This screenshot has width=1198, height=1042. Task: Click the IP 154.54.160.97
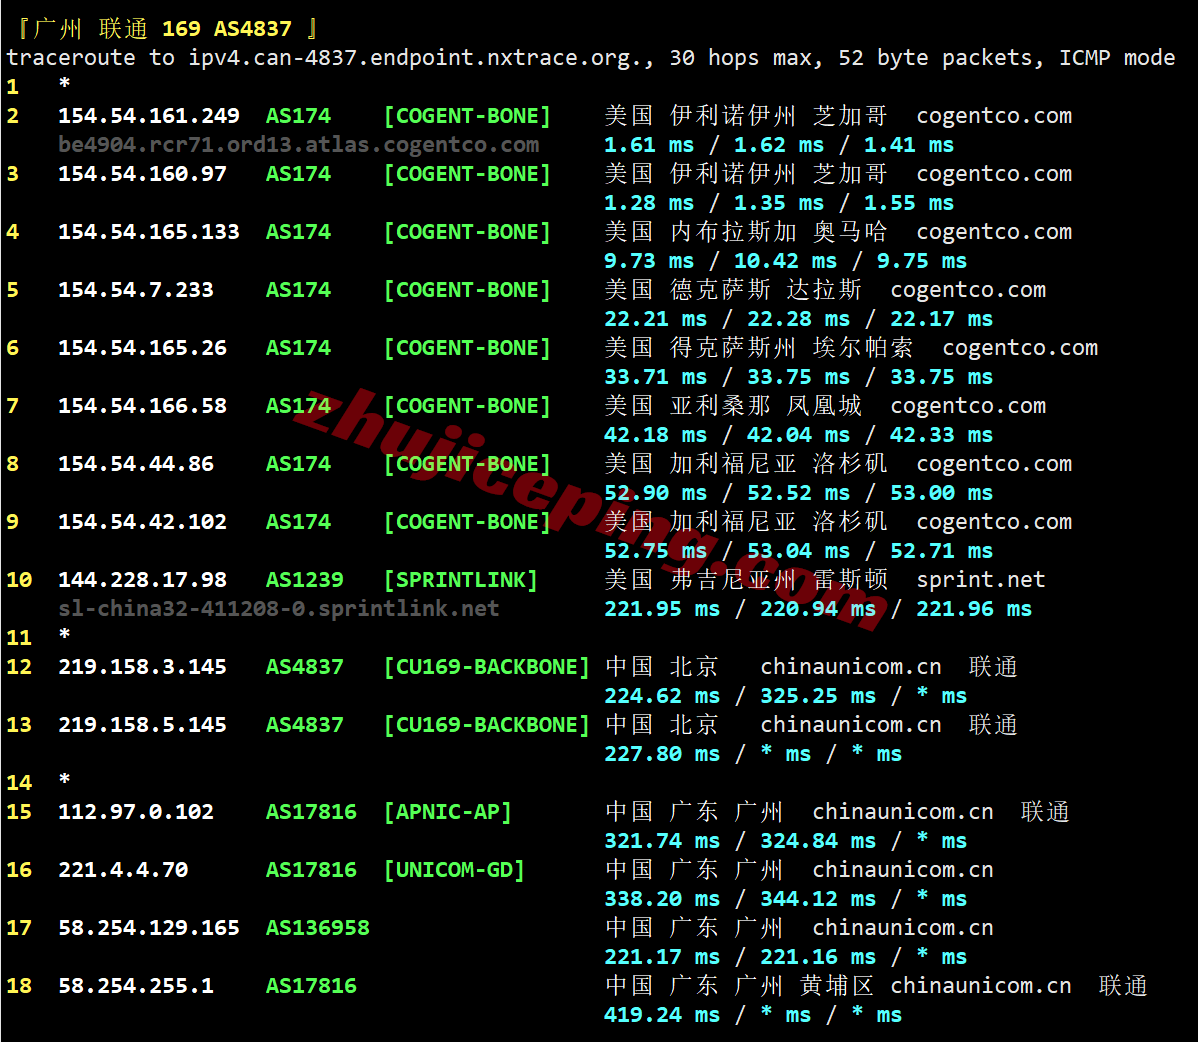[x=142, y=174]
